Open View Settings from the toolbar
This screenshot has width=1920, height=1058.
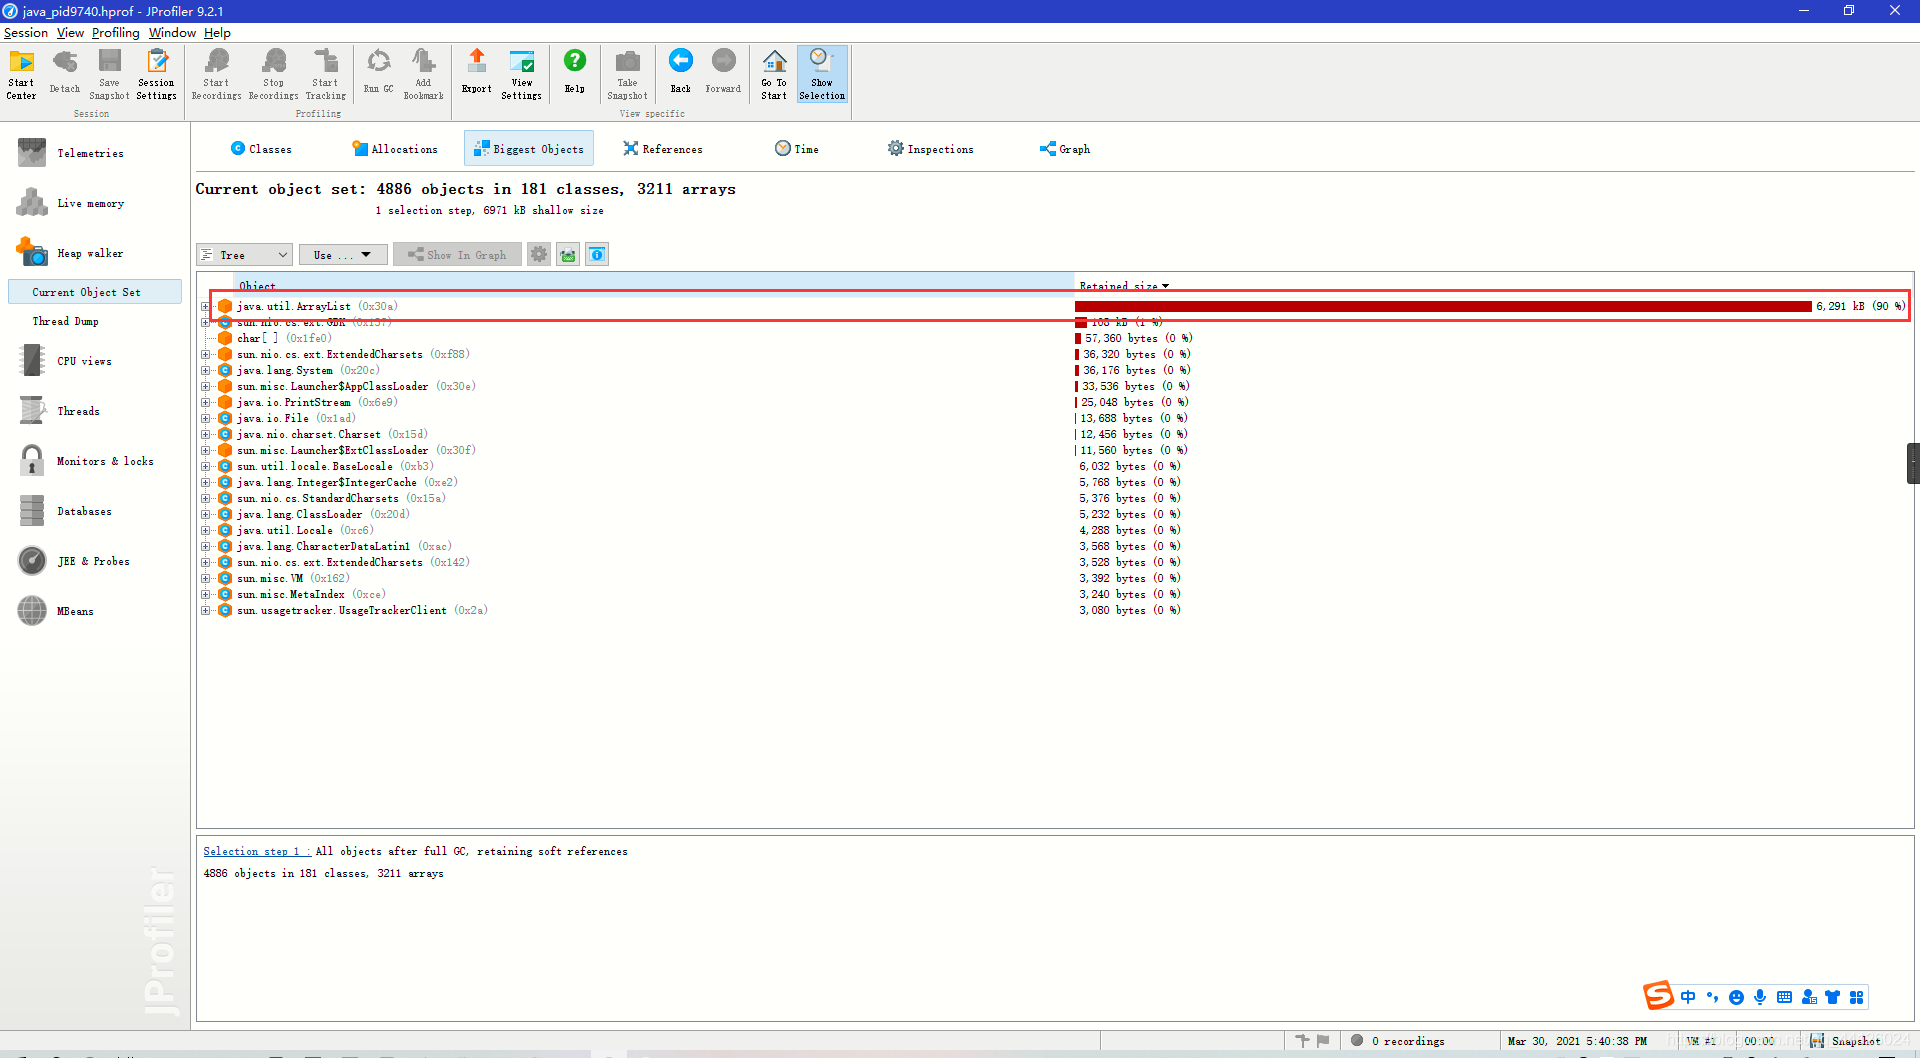(521, 74)
